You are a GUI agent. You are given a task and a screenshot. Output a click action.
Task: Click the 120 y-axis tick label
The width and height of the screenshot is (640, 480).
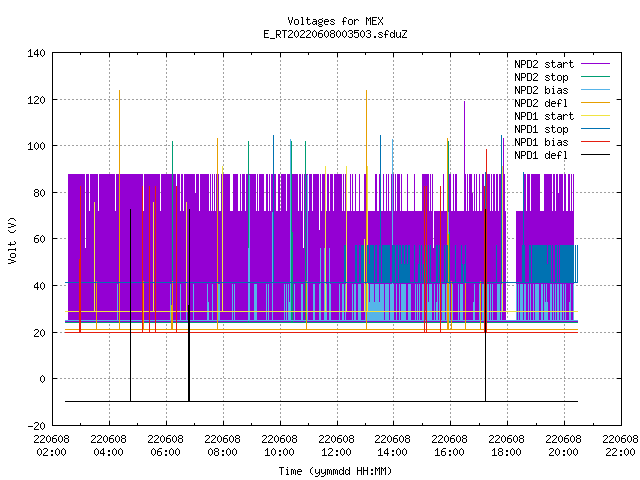pos(36,100)
